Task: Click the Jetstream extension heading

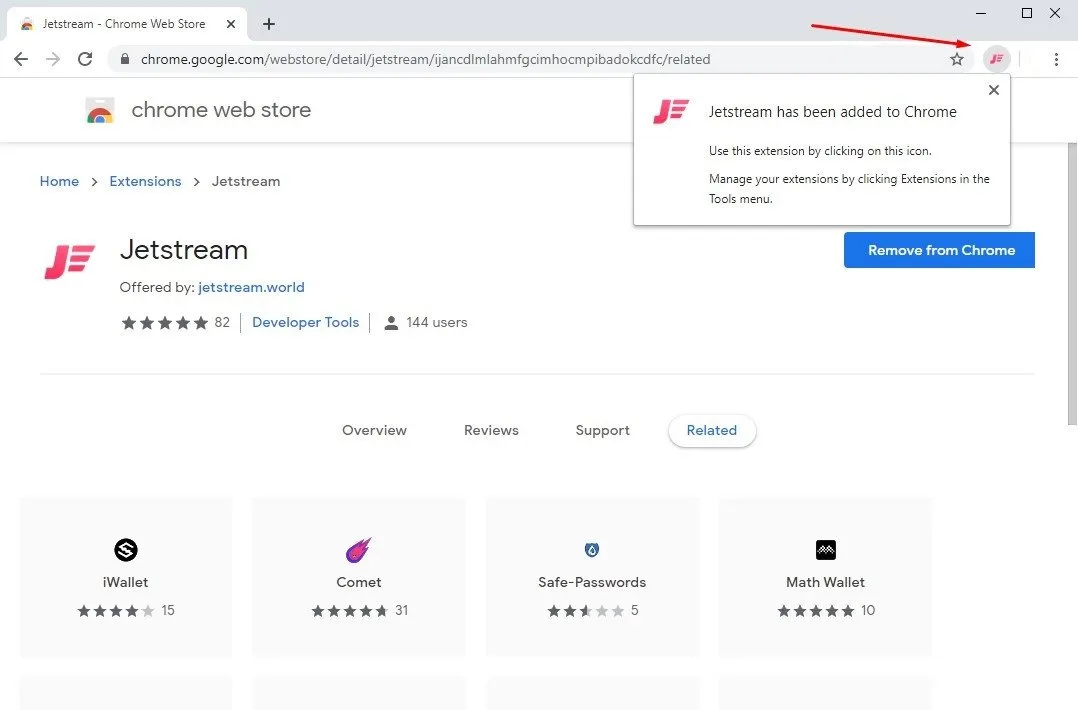Action: (184, 249)
